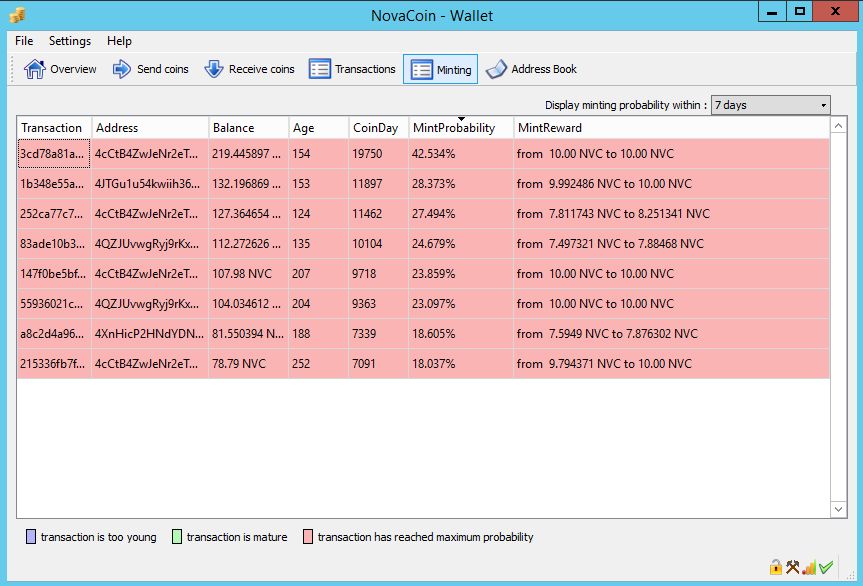Image resolution: width=863 pixels, height=586 pixels.
Task: Sort by Age column header
Action: pyautogui.click(x=318, y=128)
